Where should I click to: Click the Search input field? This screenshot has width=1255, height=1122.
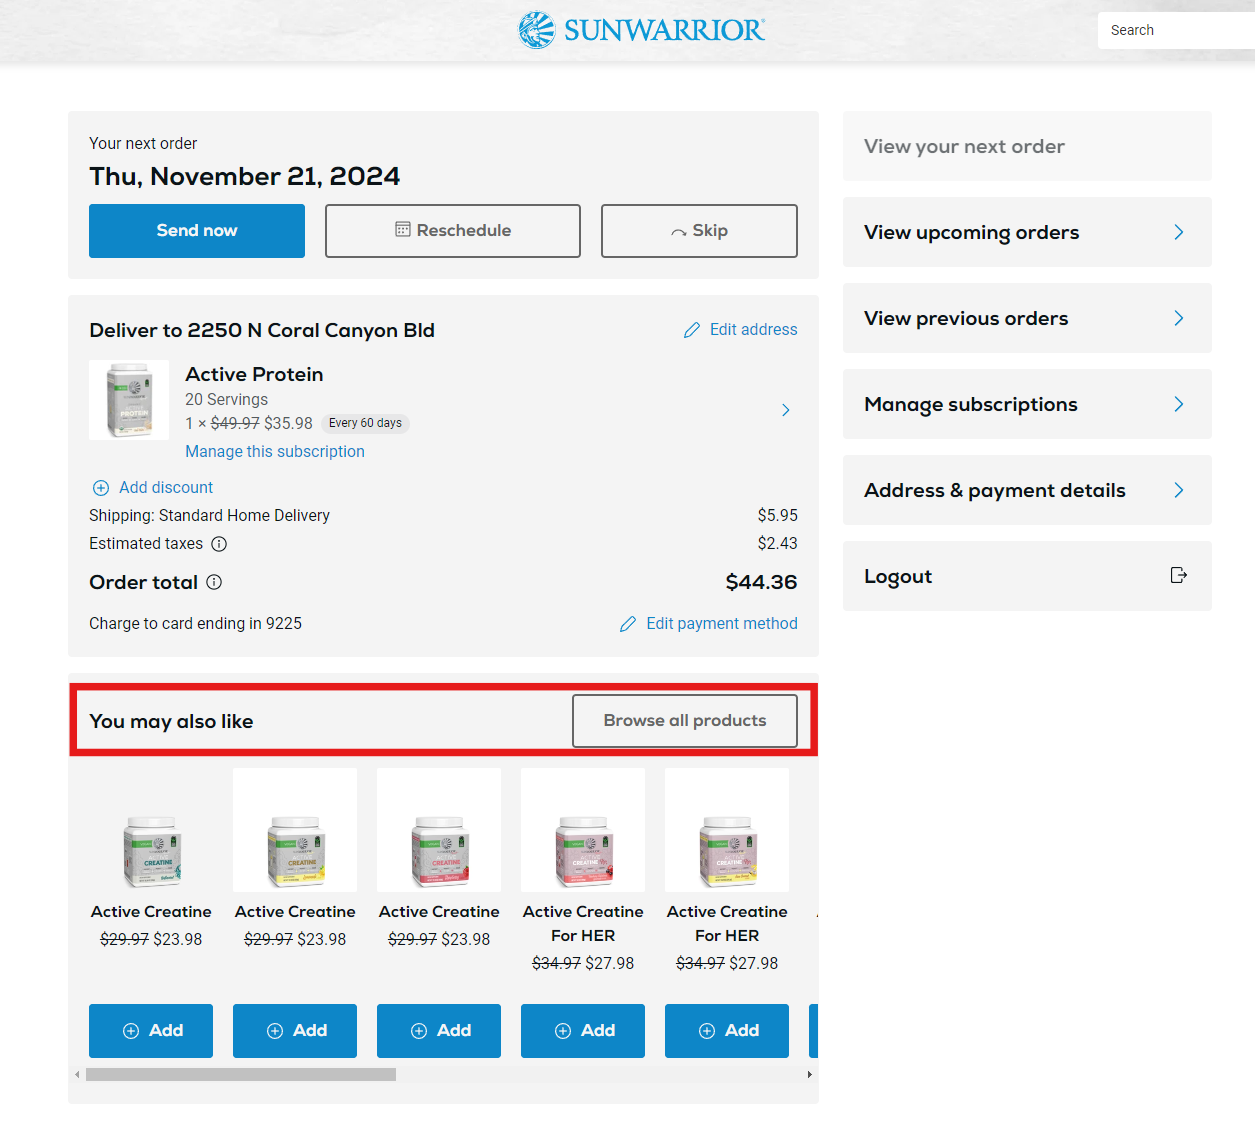[1176, 30]
